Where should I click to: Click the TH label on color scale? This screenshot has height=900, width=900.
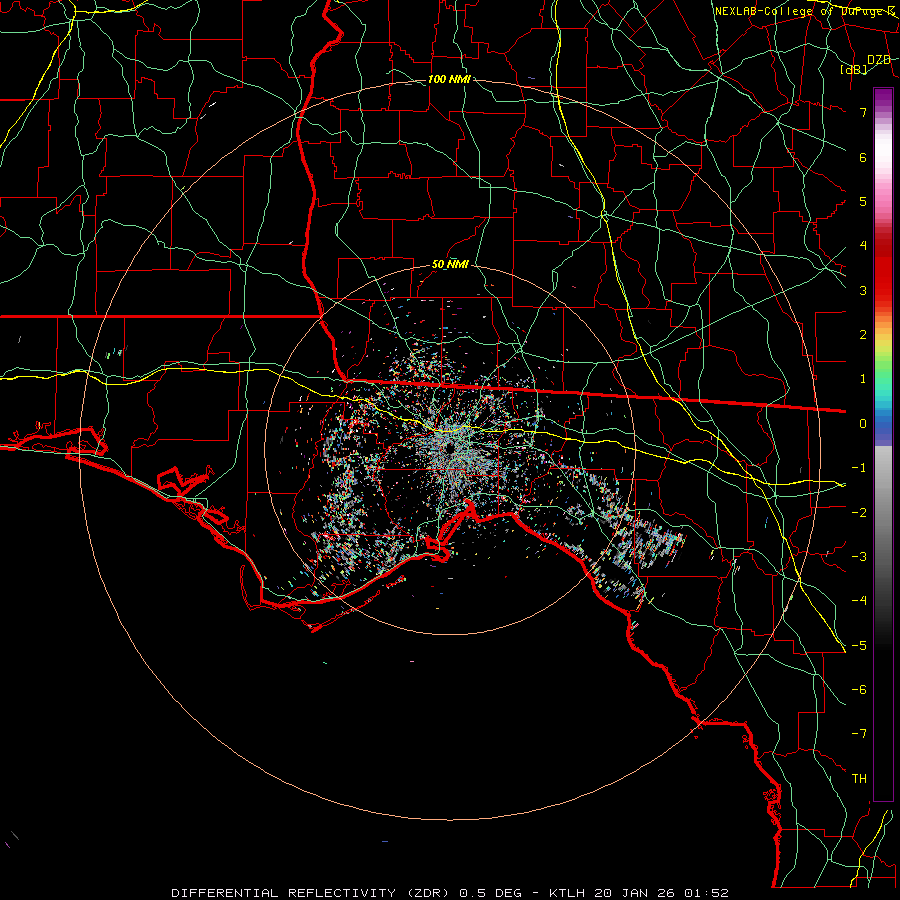859,778
